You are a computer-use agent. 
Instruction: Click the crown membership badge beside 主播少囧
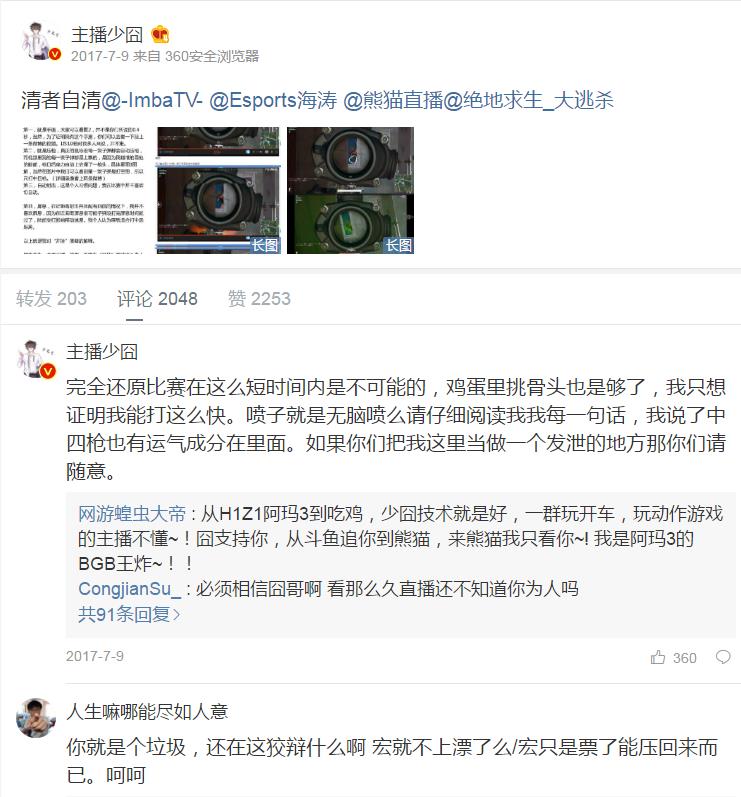click(x=160, y=35)
